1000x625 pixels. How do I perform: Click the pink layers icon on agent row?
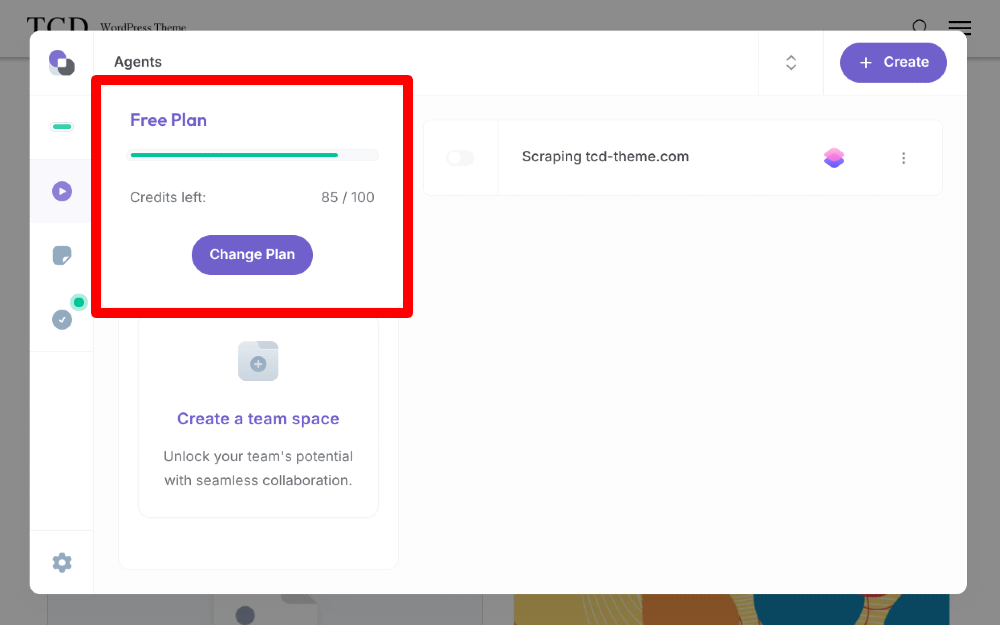[834, 158]
